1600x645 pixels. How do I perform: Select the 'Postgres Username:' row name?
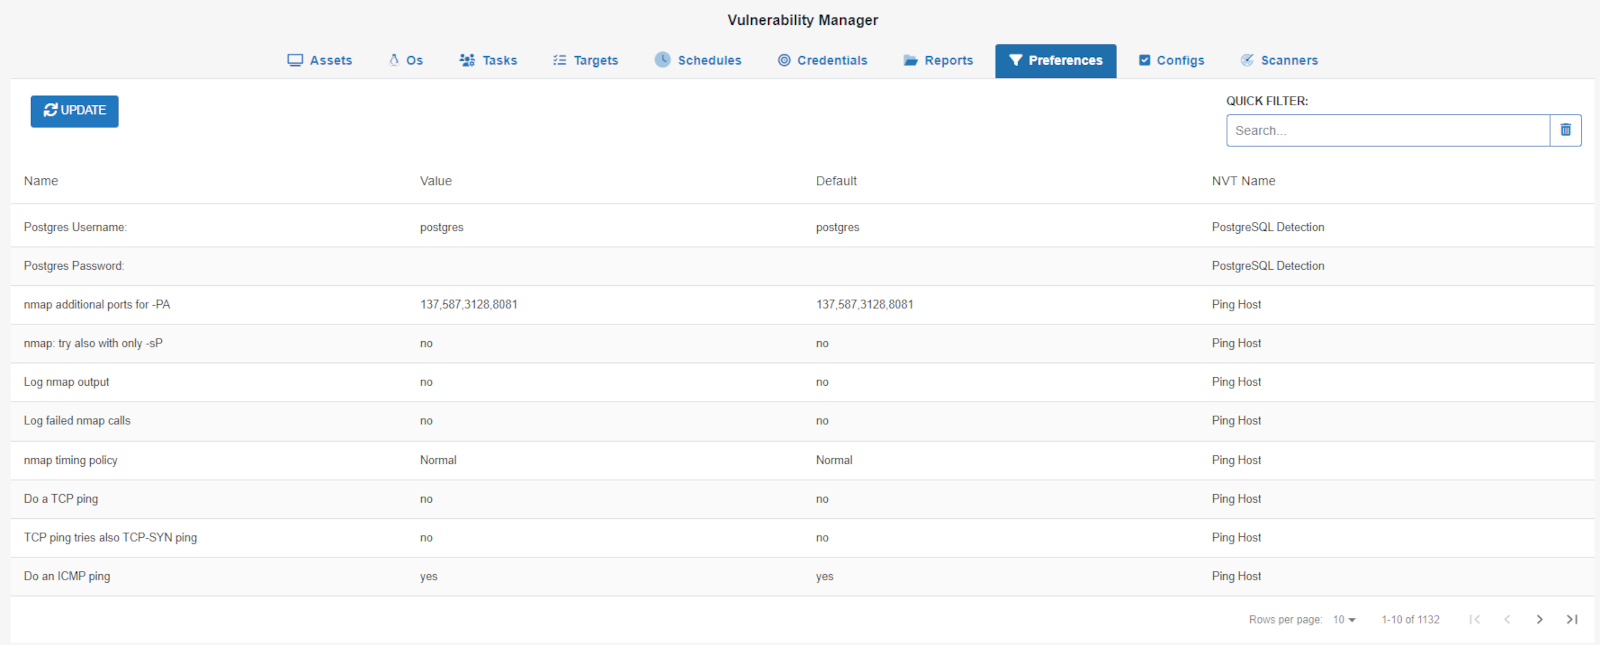[75, 228]
